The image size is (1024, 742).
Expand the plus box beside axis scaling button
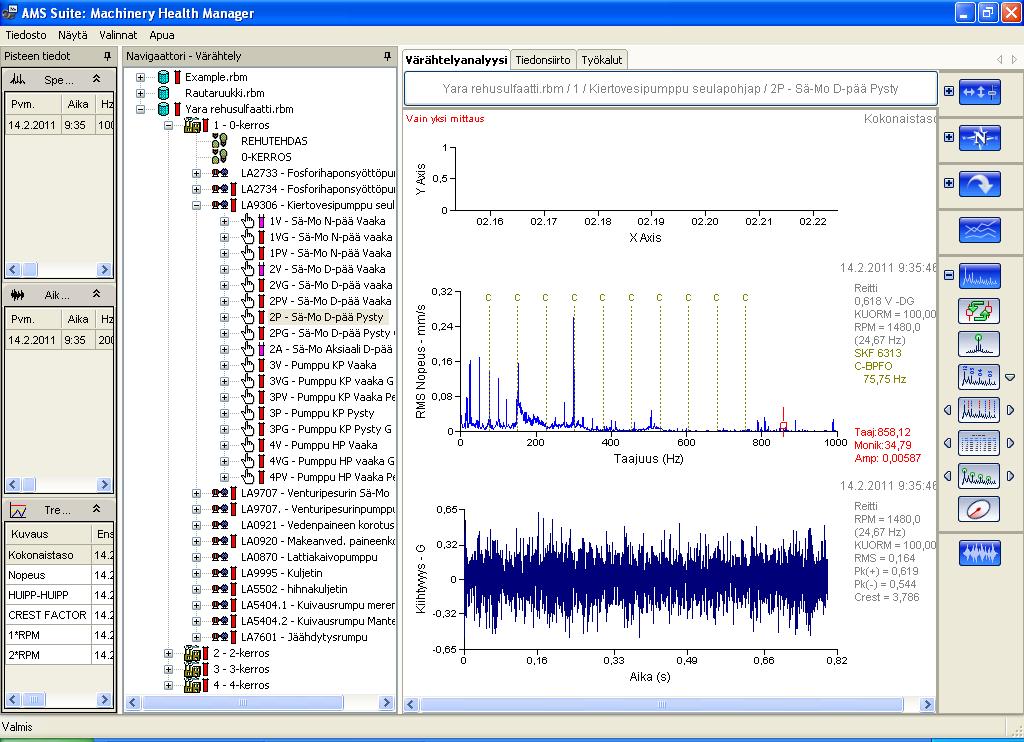pyautogui.click(x=949, y=91)
